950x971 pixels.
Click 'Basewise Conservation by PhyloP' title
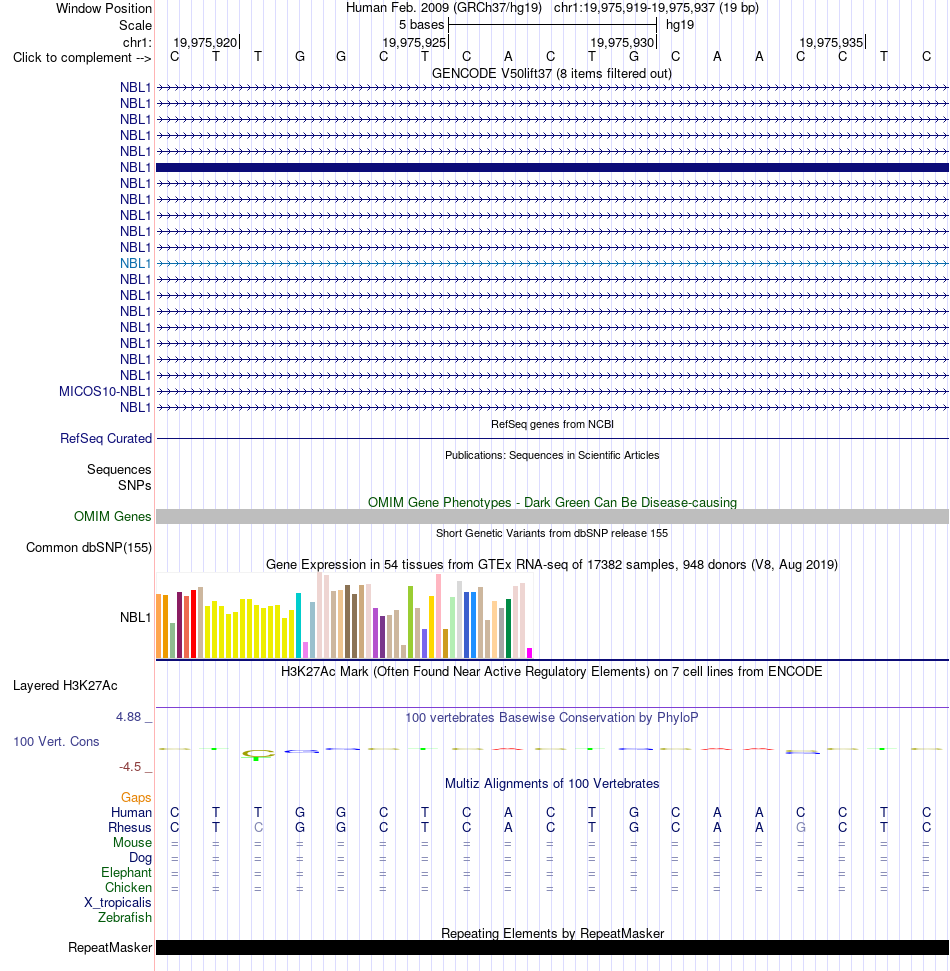click(x=552, y=717)
